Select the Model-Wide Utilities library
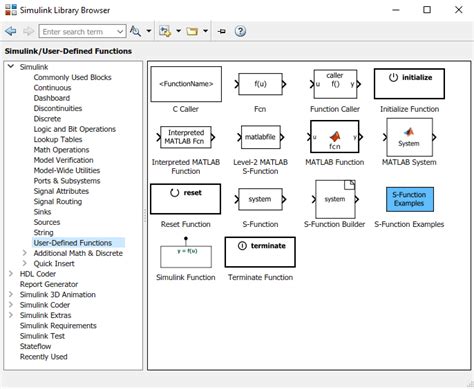The image size is (474, 389). (x=67, y=170)
